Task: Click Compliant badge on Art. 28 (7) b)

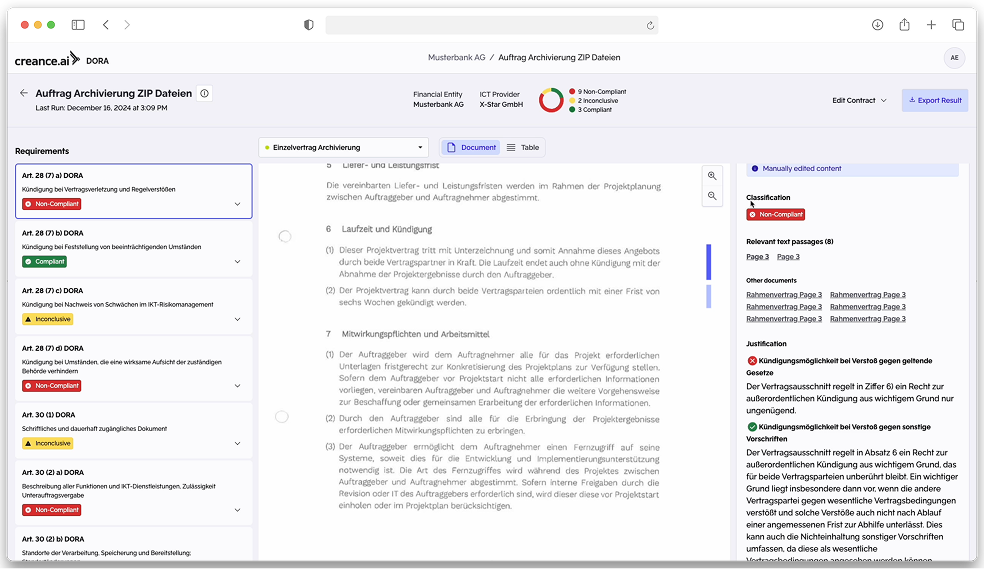Action: tap(44, 262)
